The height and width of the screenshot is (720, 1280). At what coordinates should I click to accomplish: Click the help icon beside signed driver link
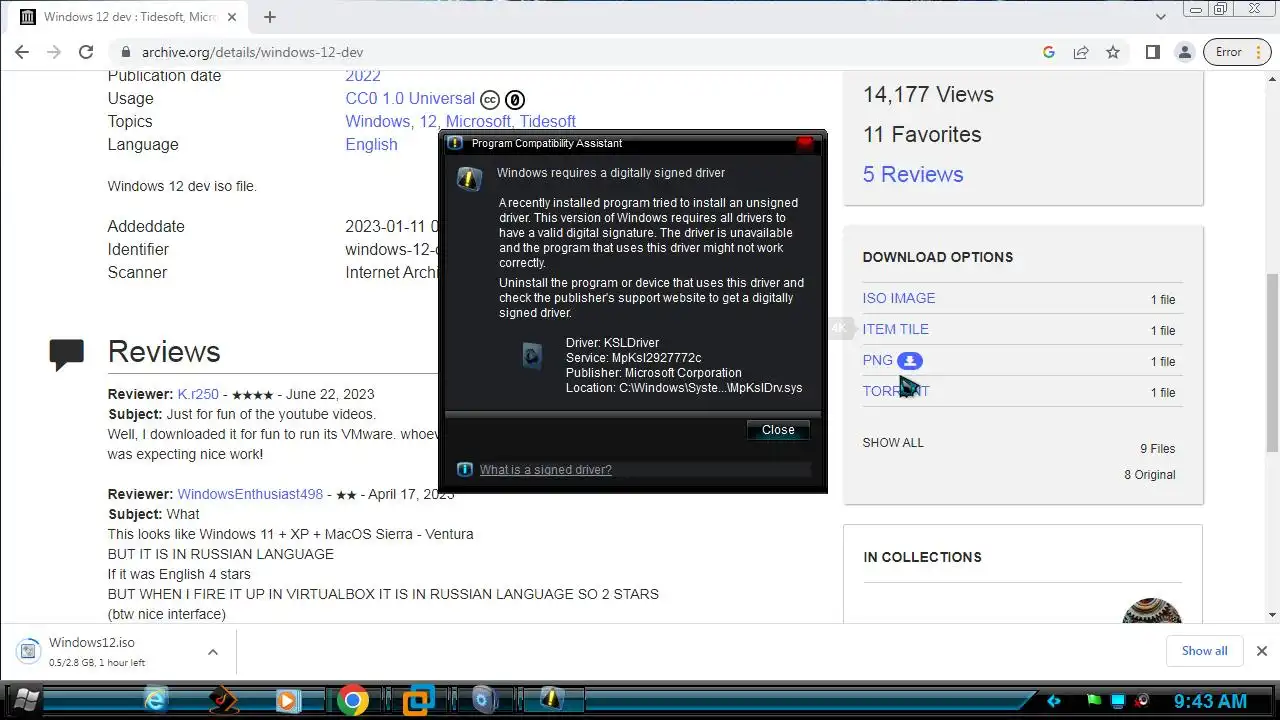464,470
